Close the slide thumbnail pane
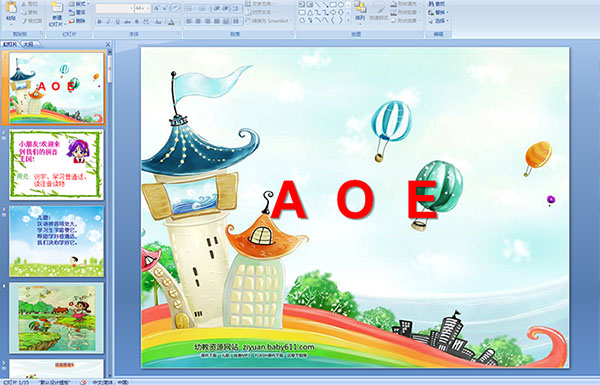Screen dimensions: 600x385 pyautogui.click(x=108, y=44)
